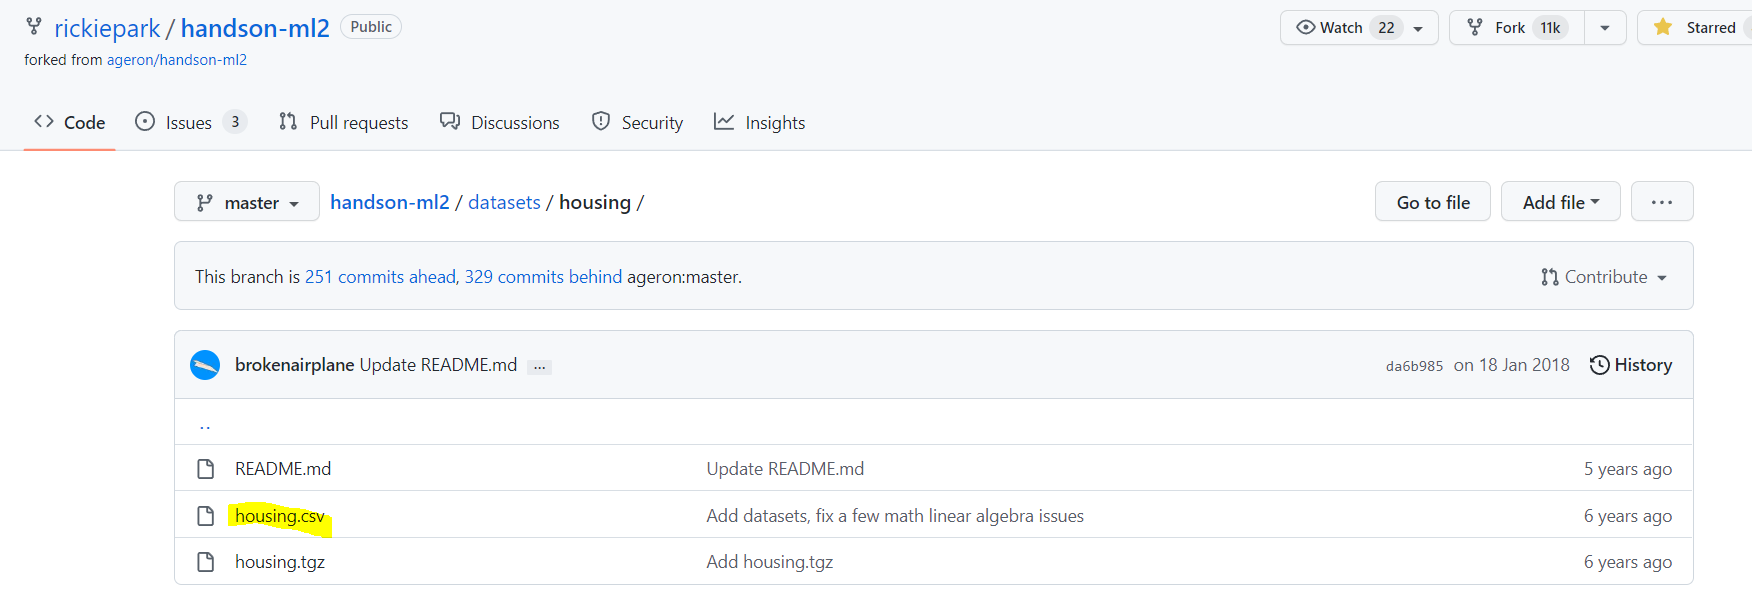Click the 11k fork count badge

click(1550, 28)
